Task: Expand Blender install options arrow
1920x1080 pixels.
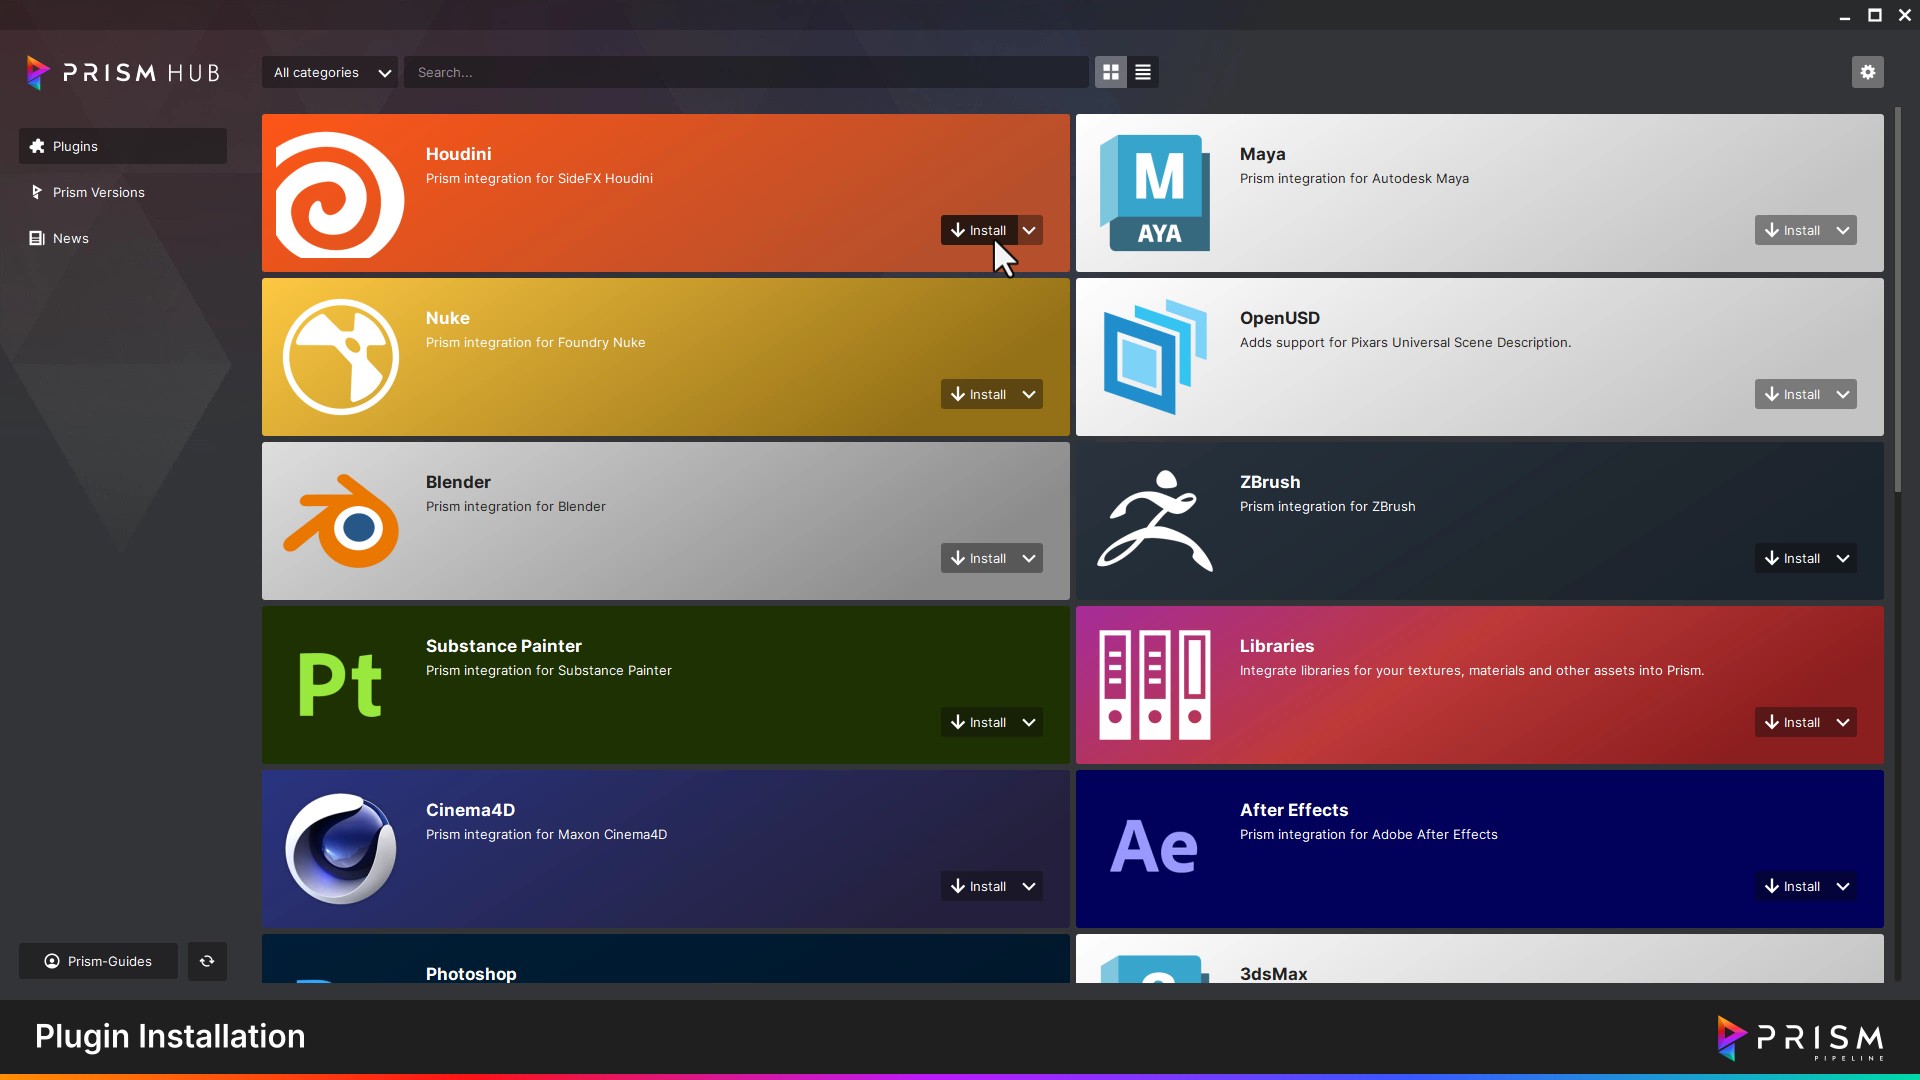Action: [x=1030, y=558]
